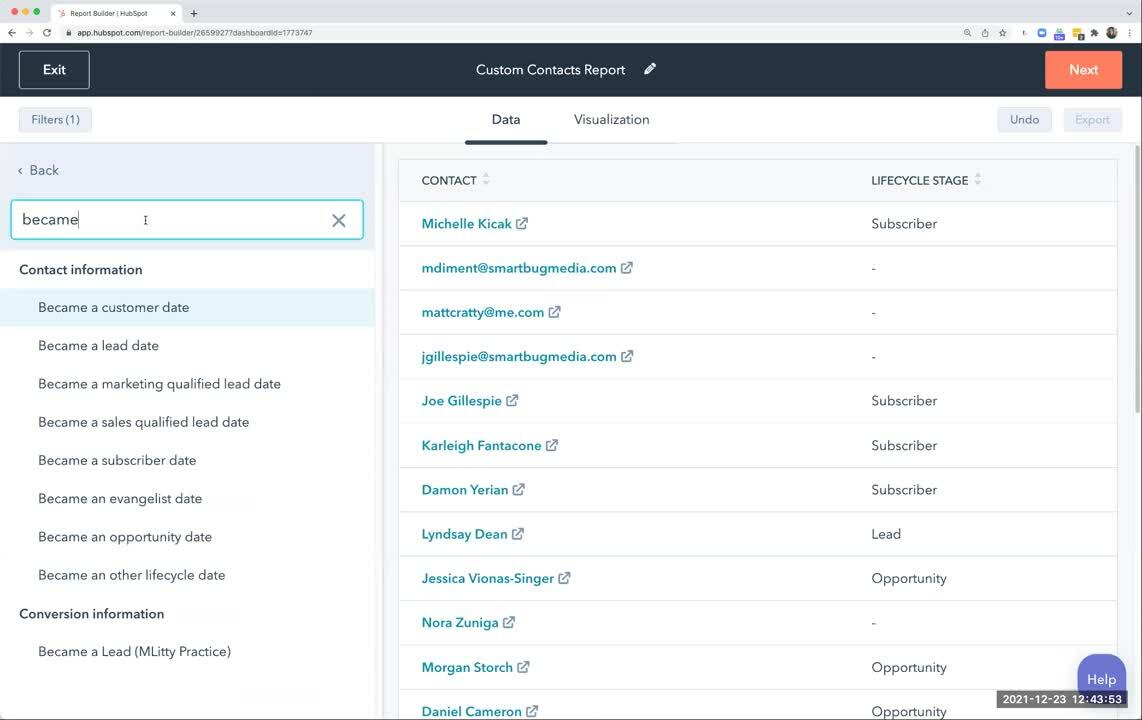Clear the search field with the X icon
Screen dimensions: 1142x720
tap(339, 221)
